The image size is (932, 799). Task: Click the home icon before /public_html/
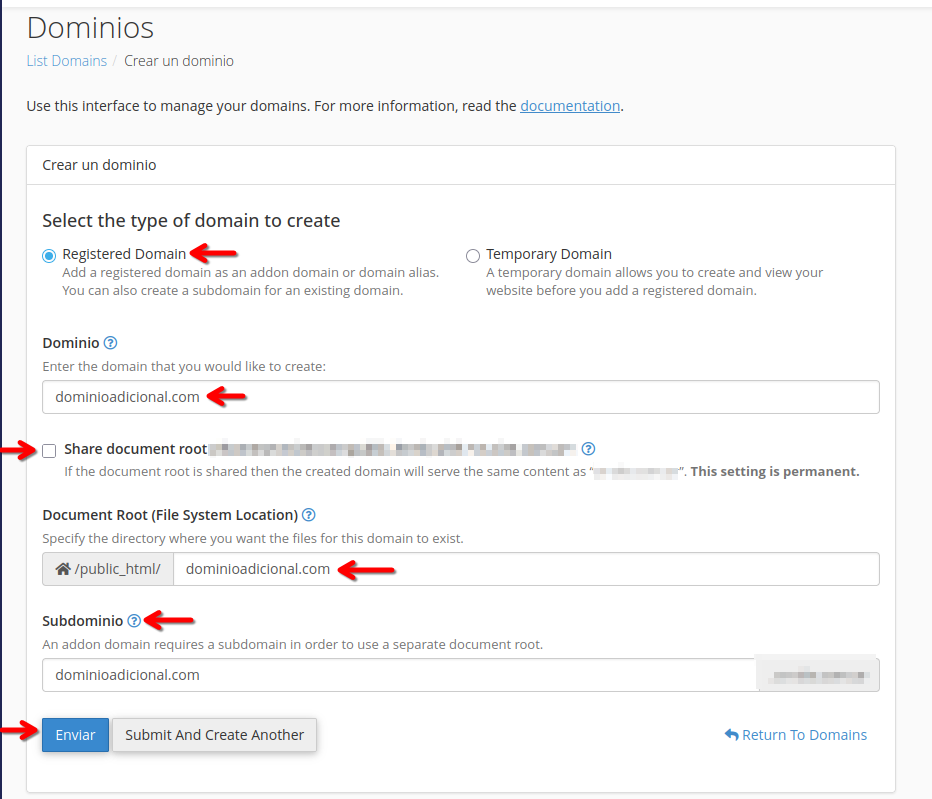pos(63,569)
